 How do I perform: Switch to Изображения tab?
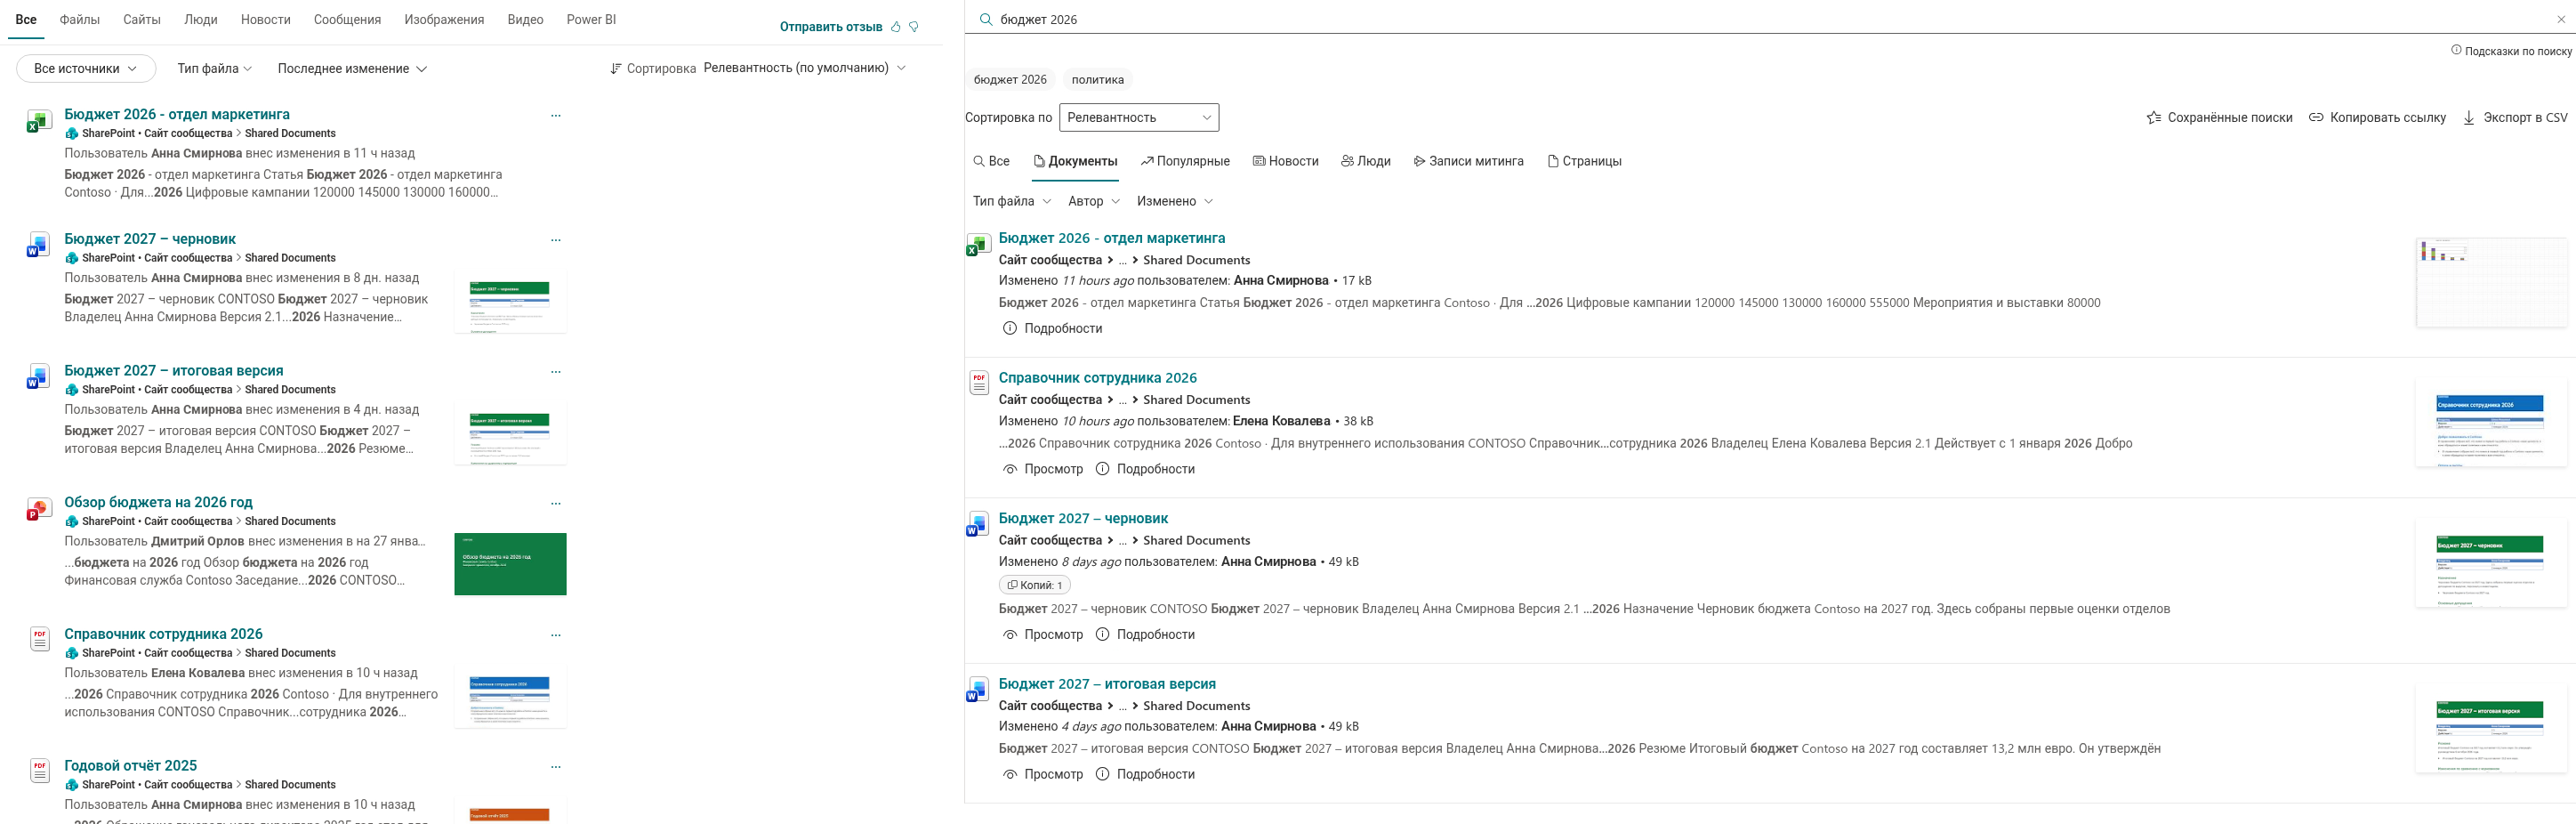(x=444, y=20)
